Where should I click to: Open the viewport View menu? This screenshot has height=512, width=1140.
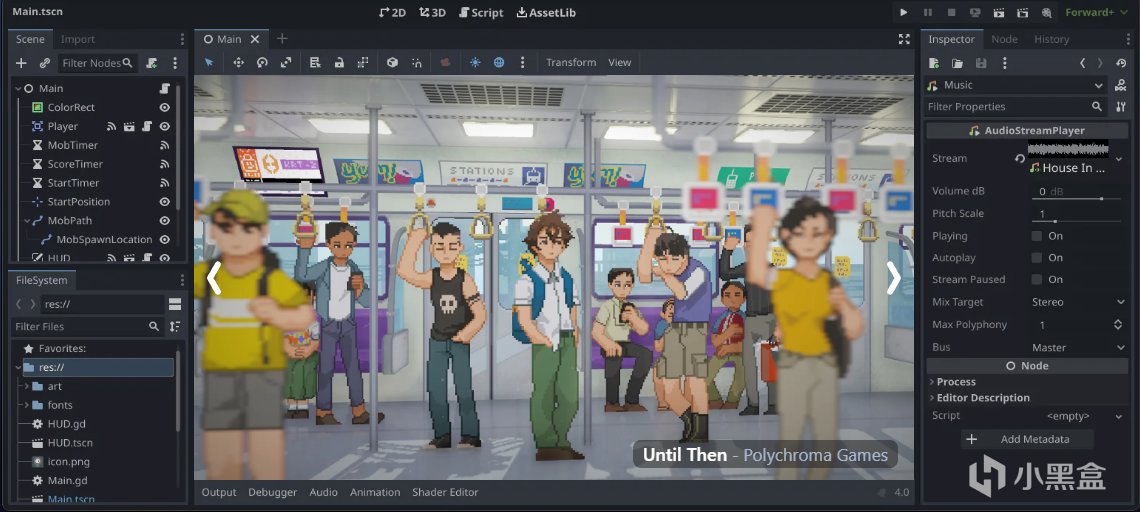(619, 63)
